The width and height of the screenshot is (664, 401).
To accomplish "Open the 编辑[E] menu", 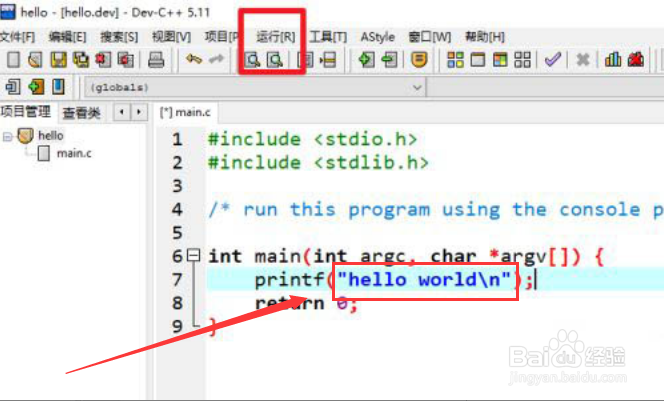I will coord(67,37).
